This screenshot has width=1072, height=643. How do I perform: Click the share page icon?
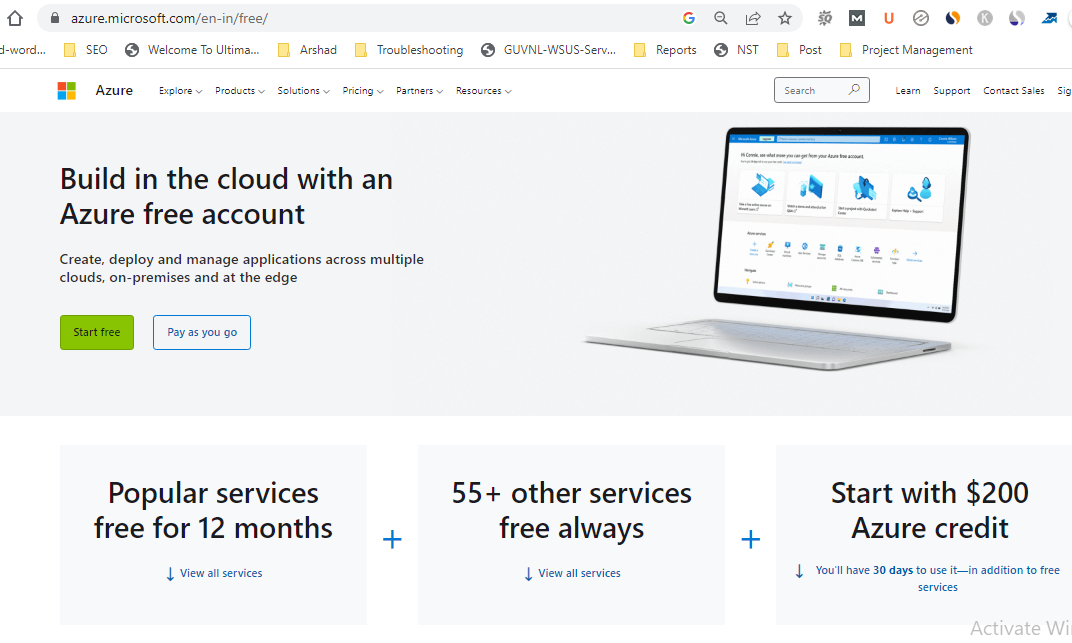[x=753, y=18]
